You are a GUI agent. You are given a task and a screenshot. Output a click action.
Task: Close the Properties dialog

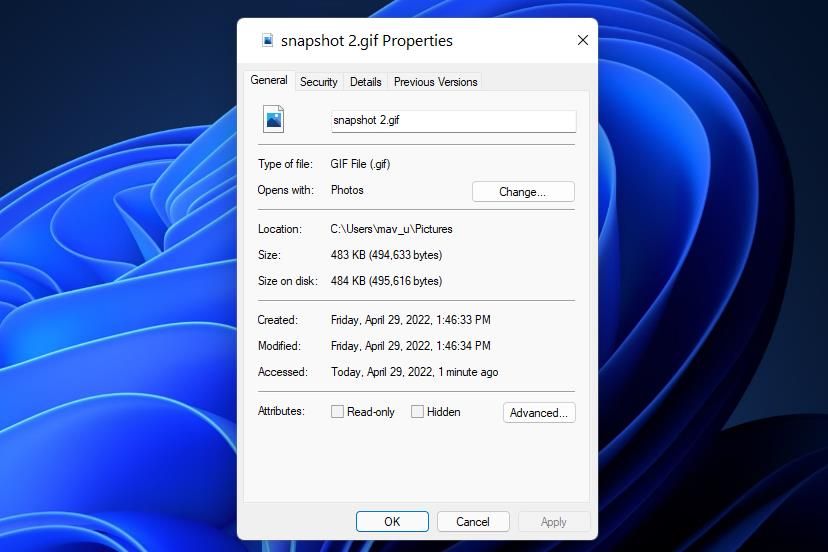582,40
